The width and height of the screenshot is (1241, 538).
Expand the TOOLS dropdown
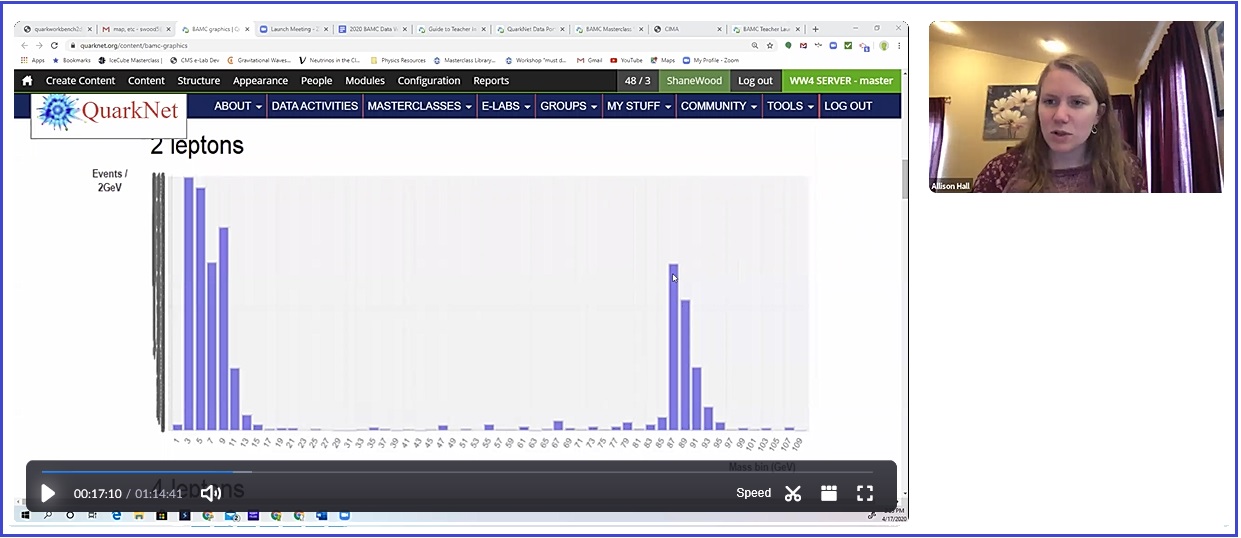pos(791,106)
